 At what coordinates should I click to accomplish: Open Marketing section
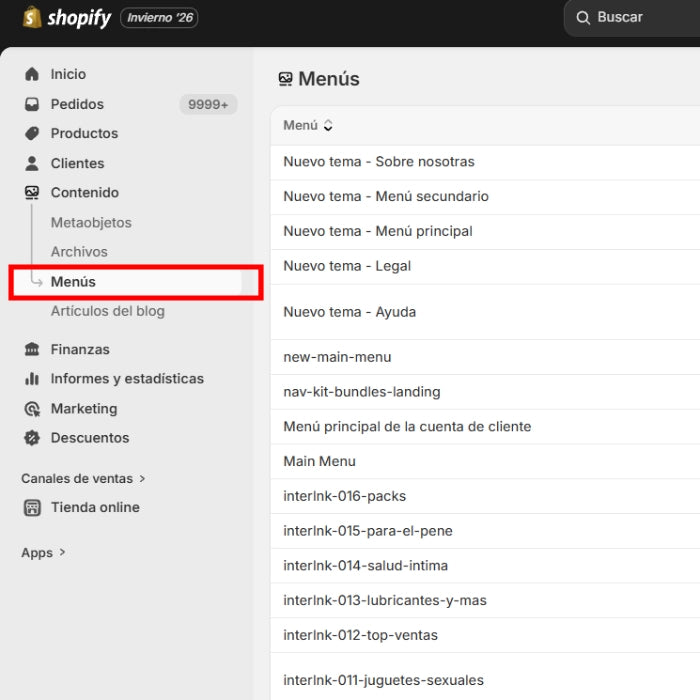coord(84,409)
